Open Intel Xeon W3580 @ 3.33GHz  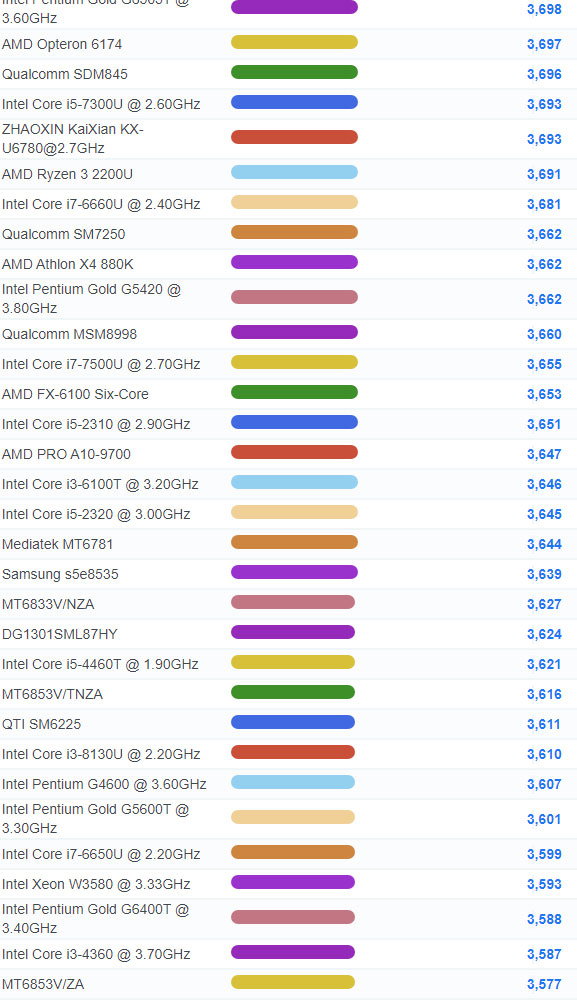click(x=96, y=884)
